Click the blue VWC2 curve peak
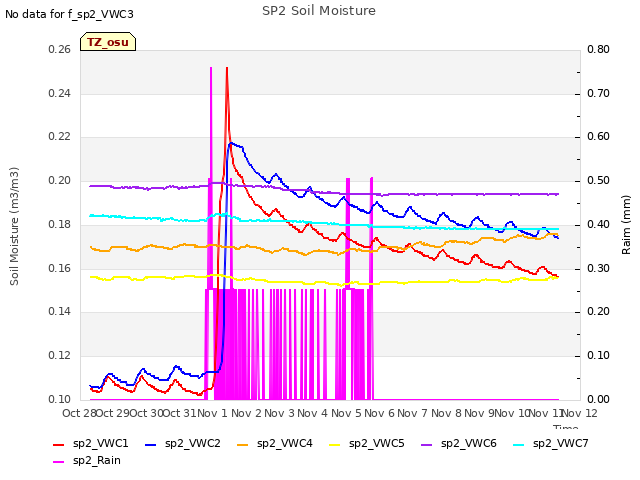The height and width of the screenshot is (480, 640). [231, 143]
